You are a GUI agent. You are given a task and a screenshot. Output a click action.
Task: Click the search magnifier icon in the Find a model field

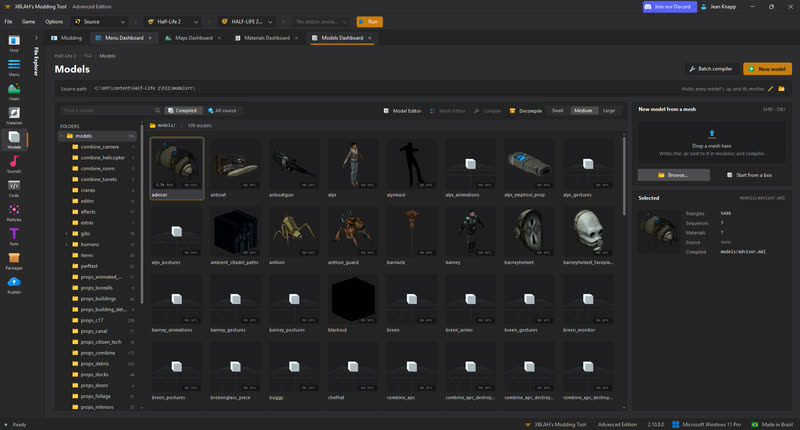pos(158,110)
